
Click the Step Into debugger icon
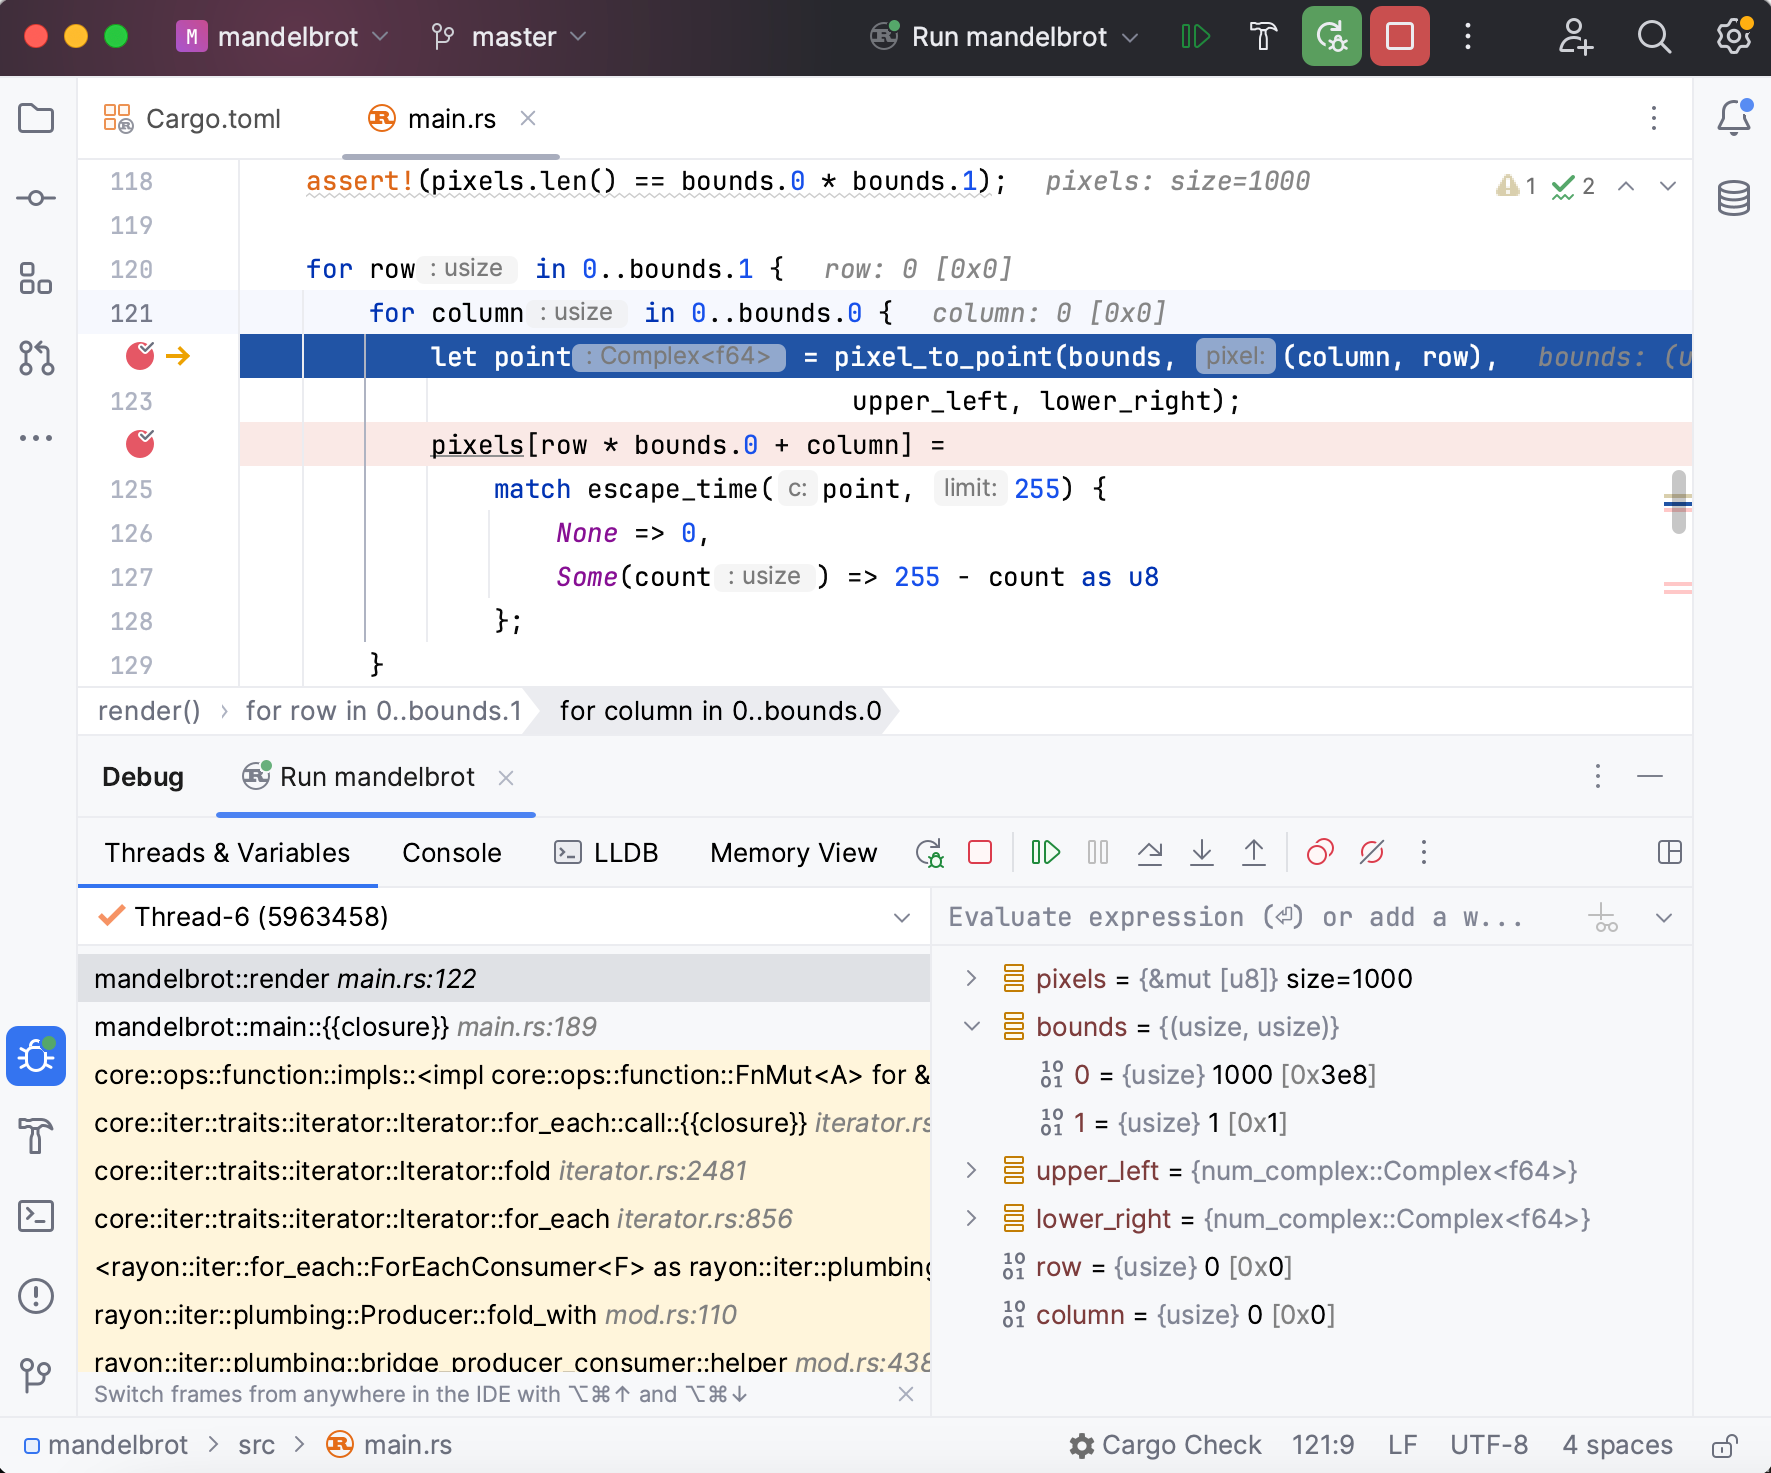[1202, 852]
